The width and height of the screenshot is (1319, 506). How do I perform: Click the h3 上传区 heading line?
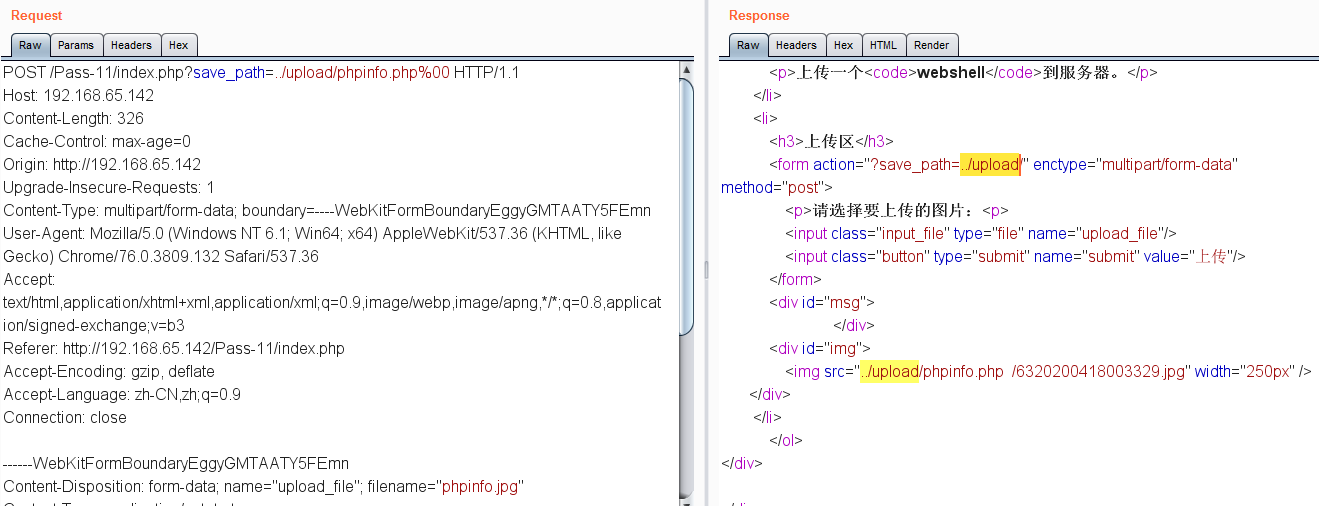831,142
